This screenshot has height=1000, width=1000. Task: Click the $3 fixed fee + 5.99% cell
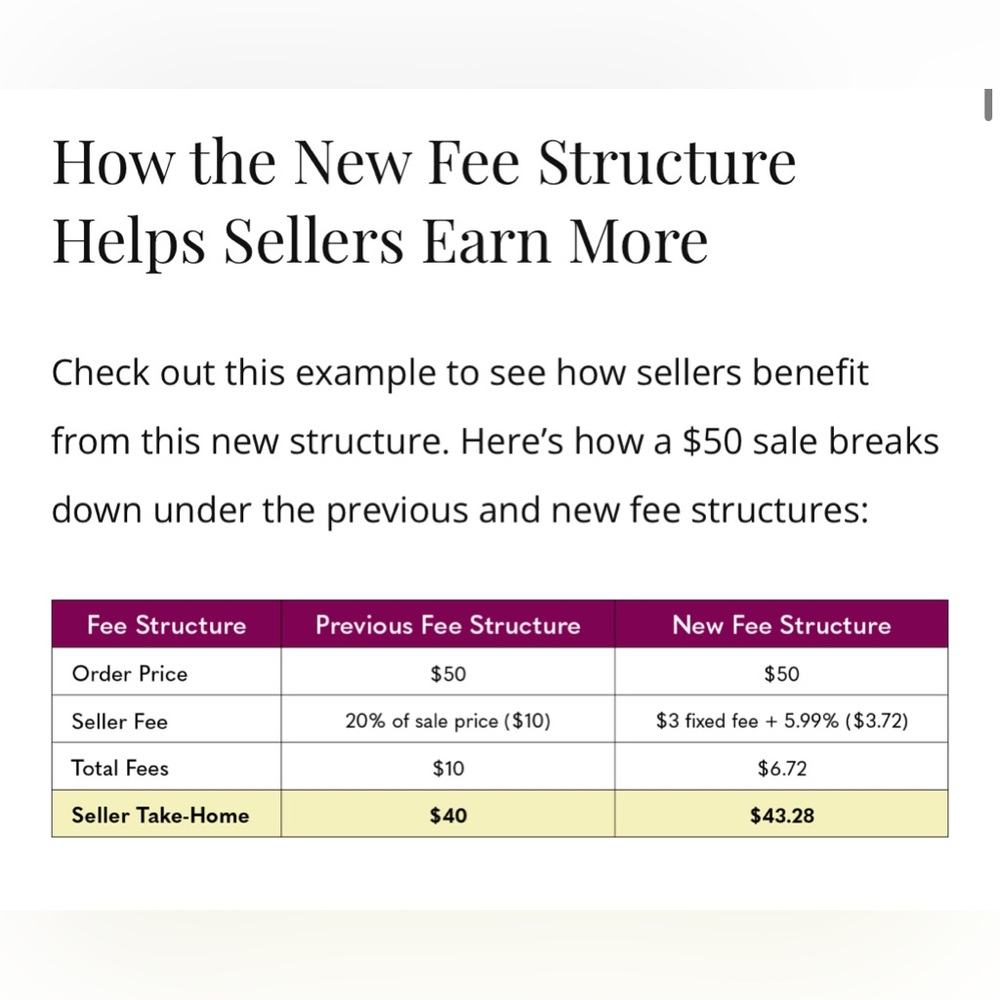click(x=781, y=720)
